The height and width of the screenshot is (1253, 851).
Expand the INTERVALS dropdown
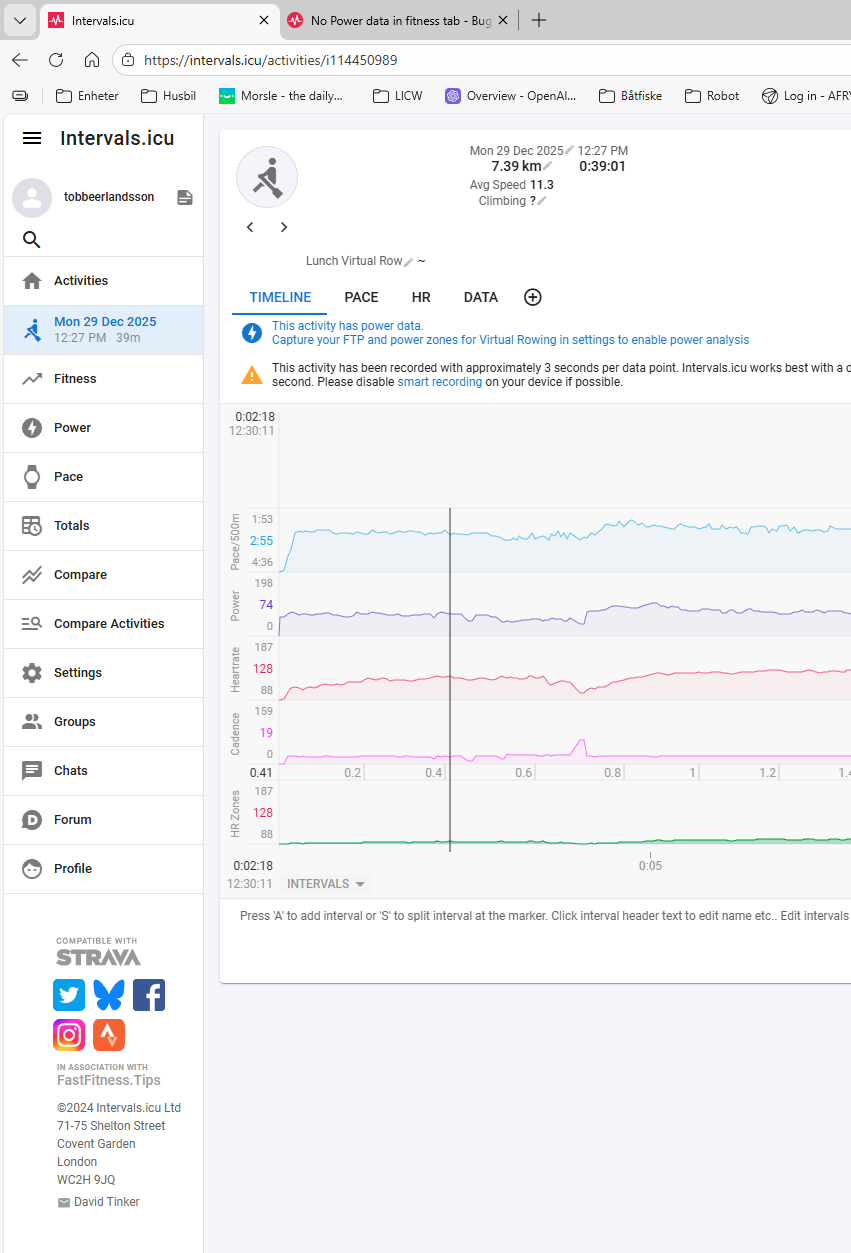point(327,884)
